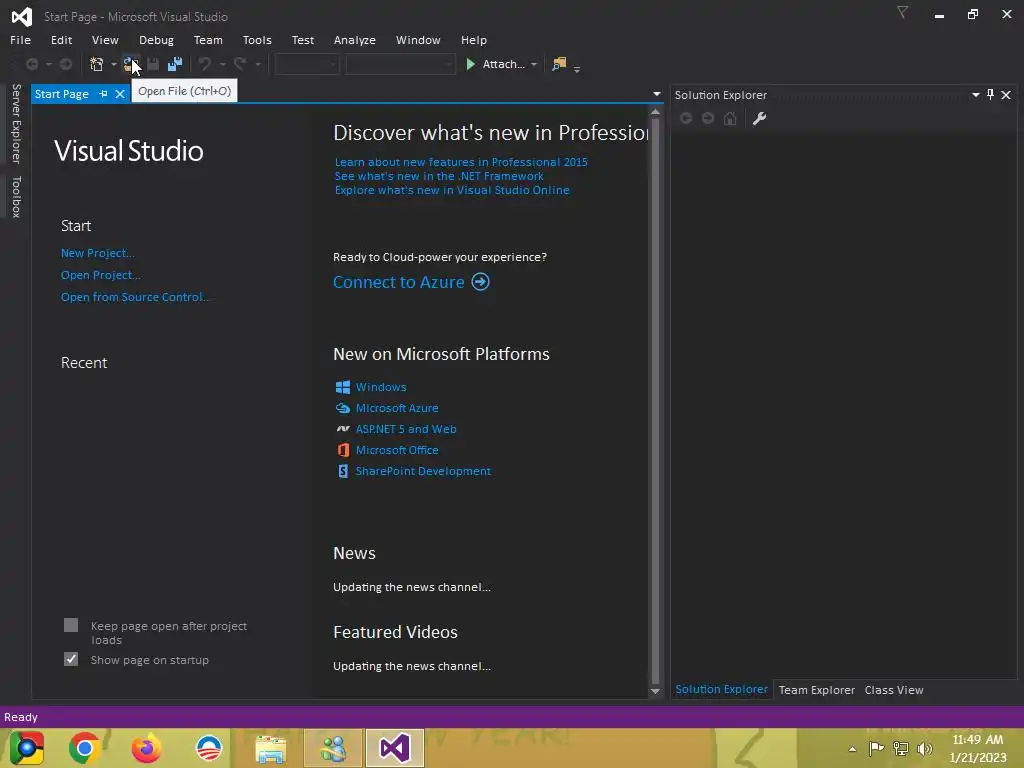Open Solution Explorer window position dropdown
This screenshot has width=1024, height=768.
pyautogui.click(x=976, y=95)
